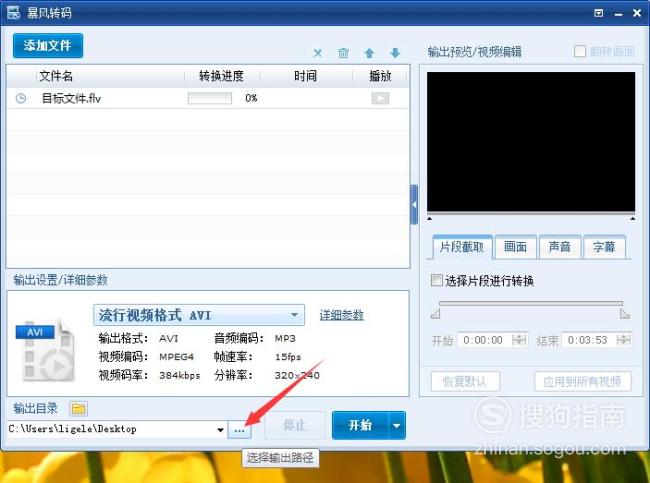This screenshot has height=483, width=650.
Task: Click the preview left trim marker
Action: pyautogui.click(x=430, y=218)
